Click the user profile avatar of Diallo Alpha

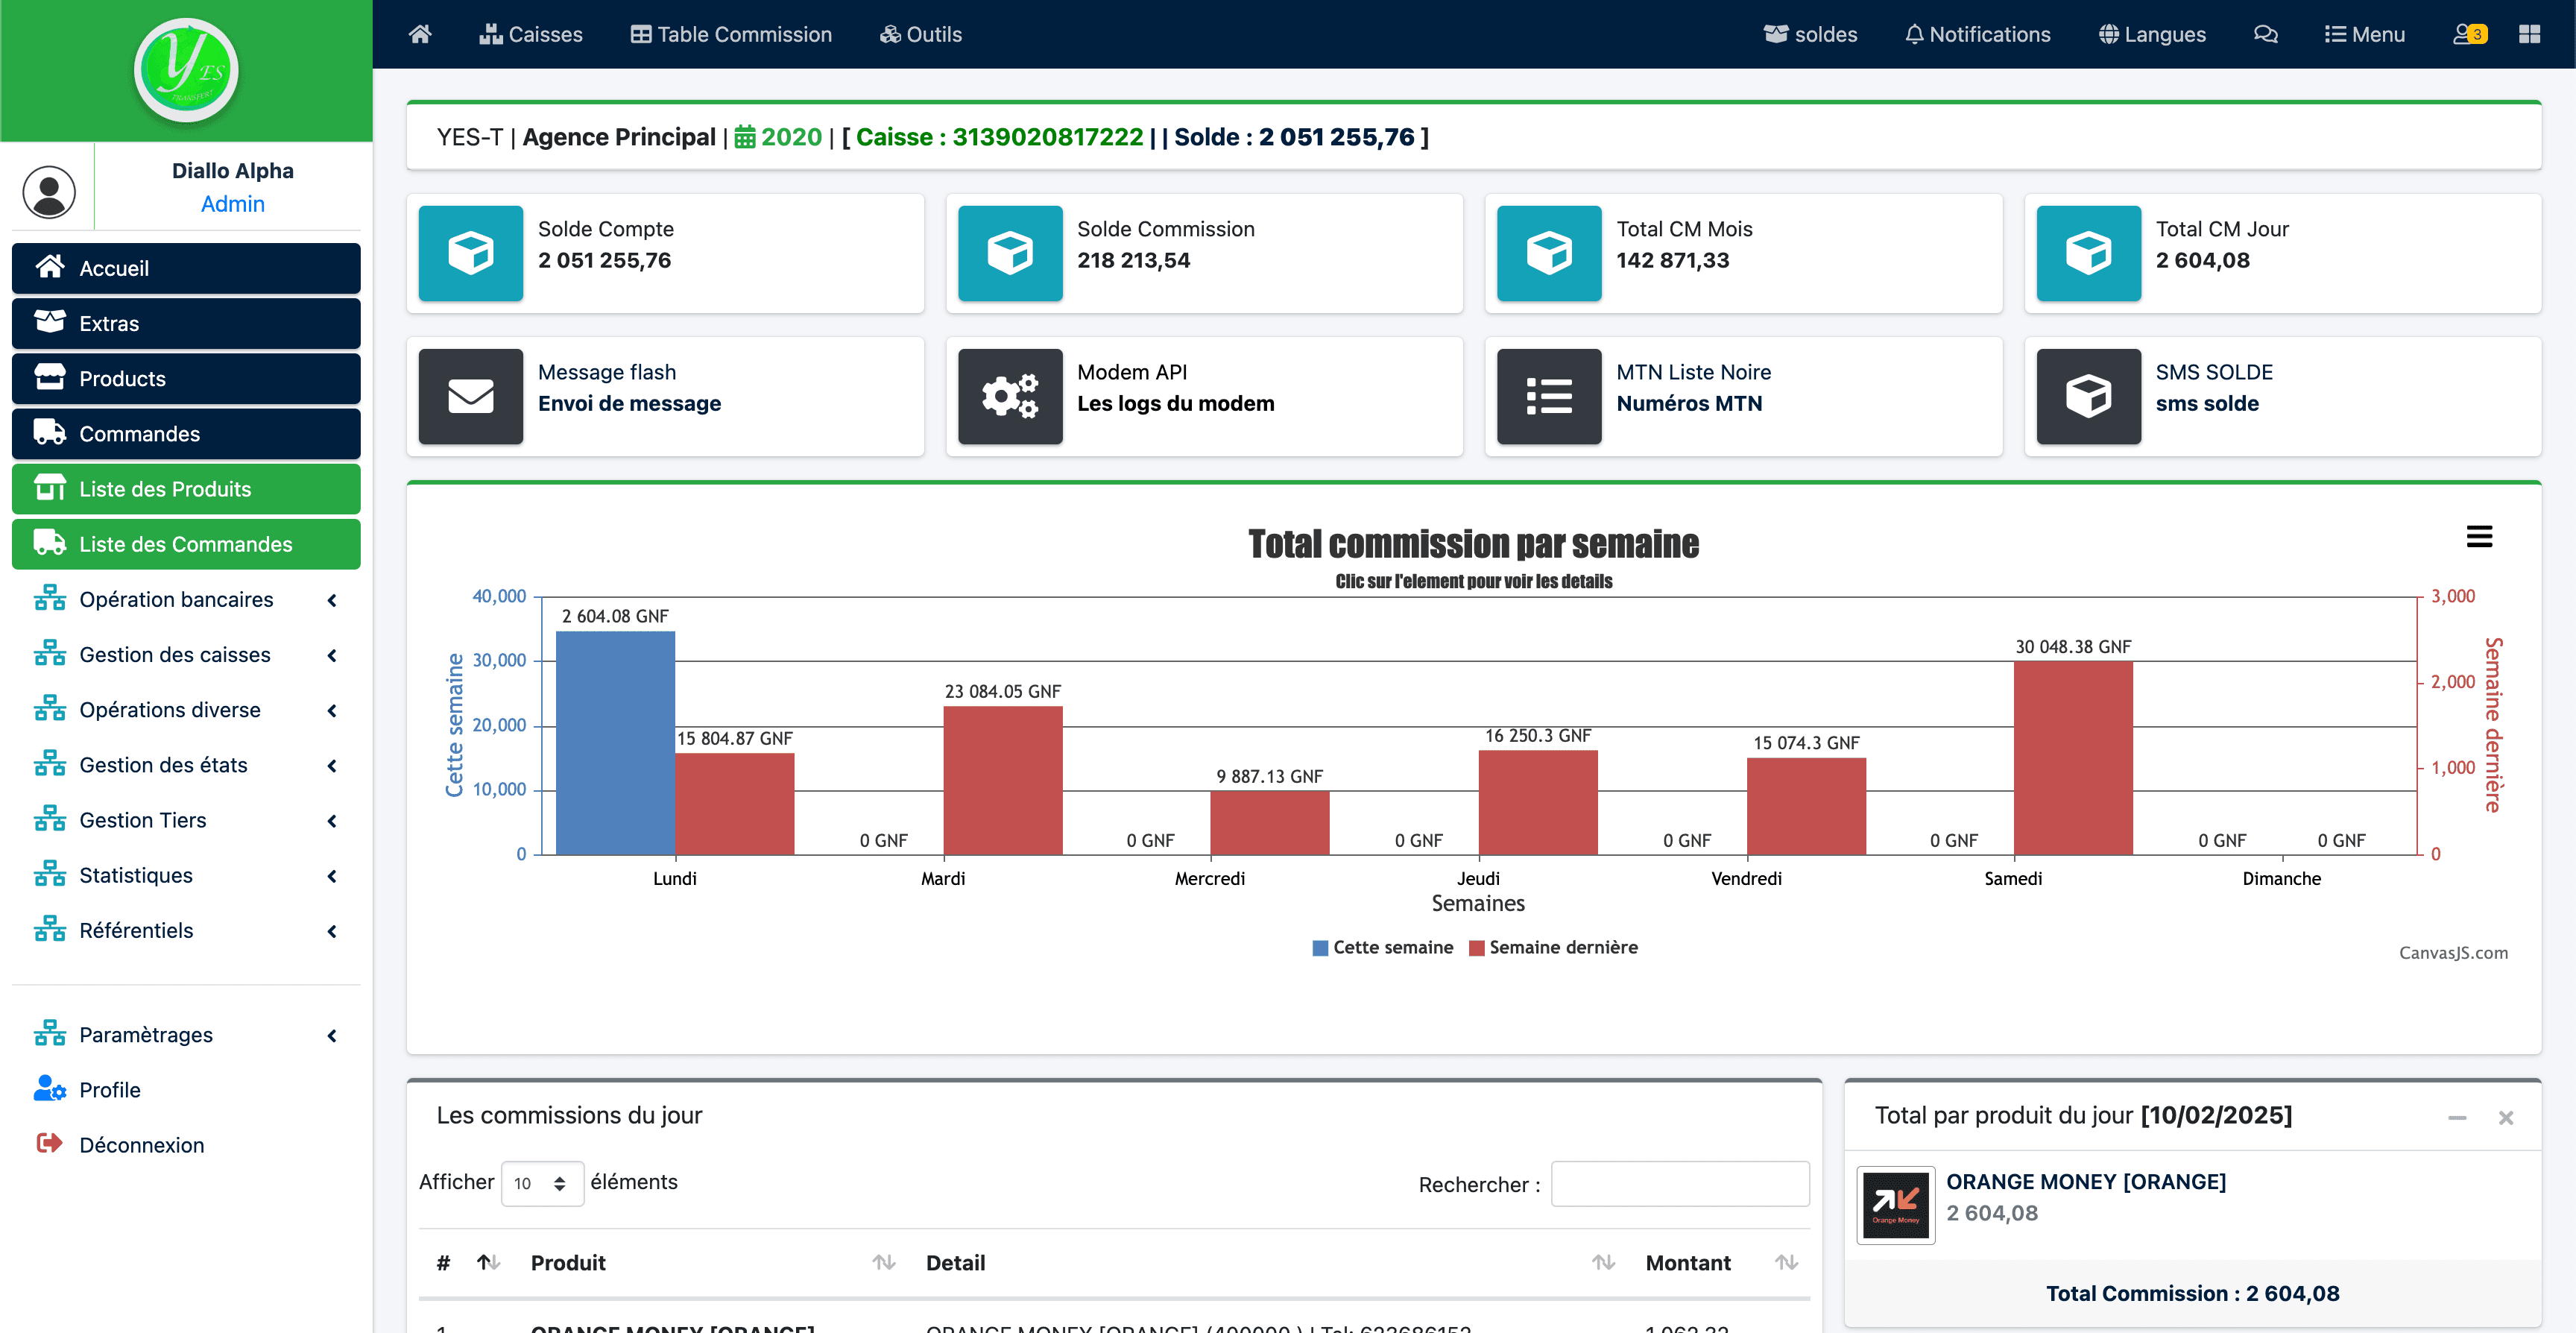coord(48,190)
